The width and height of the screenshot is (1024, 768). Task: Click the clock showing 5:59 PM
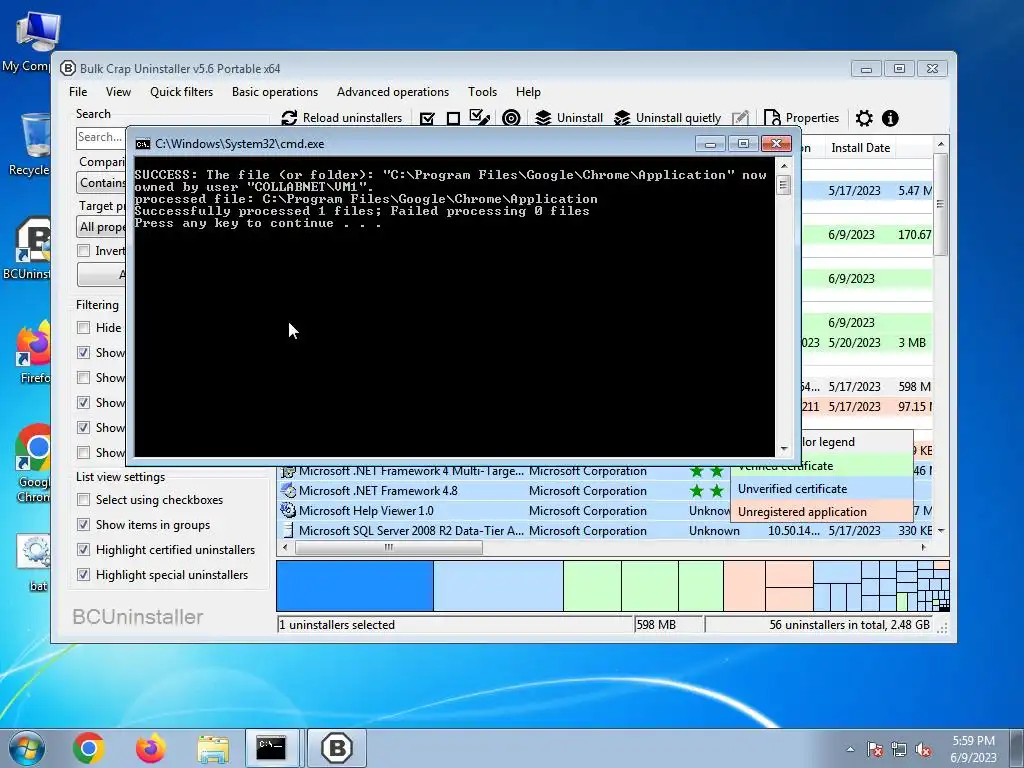(x=973, y=741)
